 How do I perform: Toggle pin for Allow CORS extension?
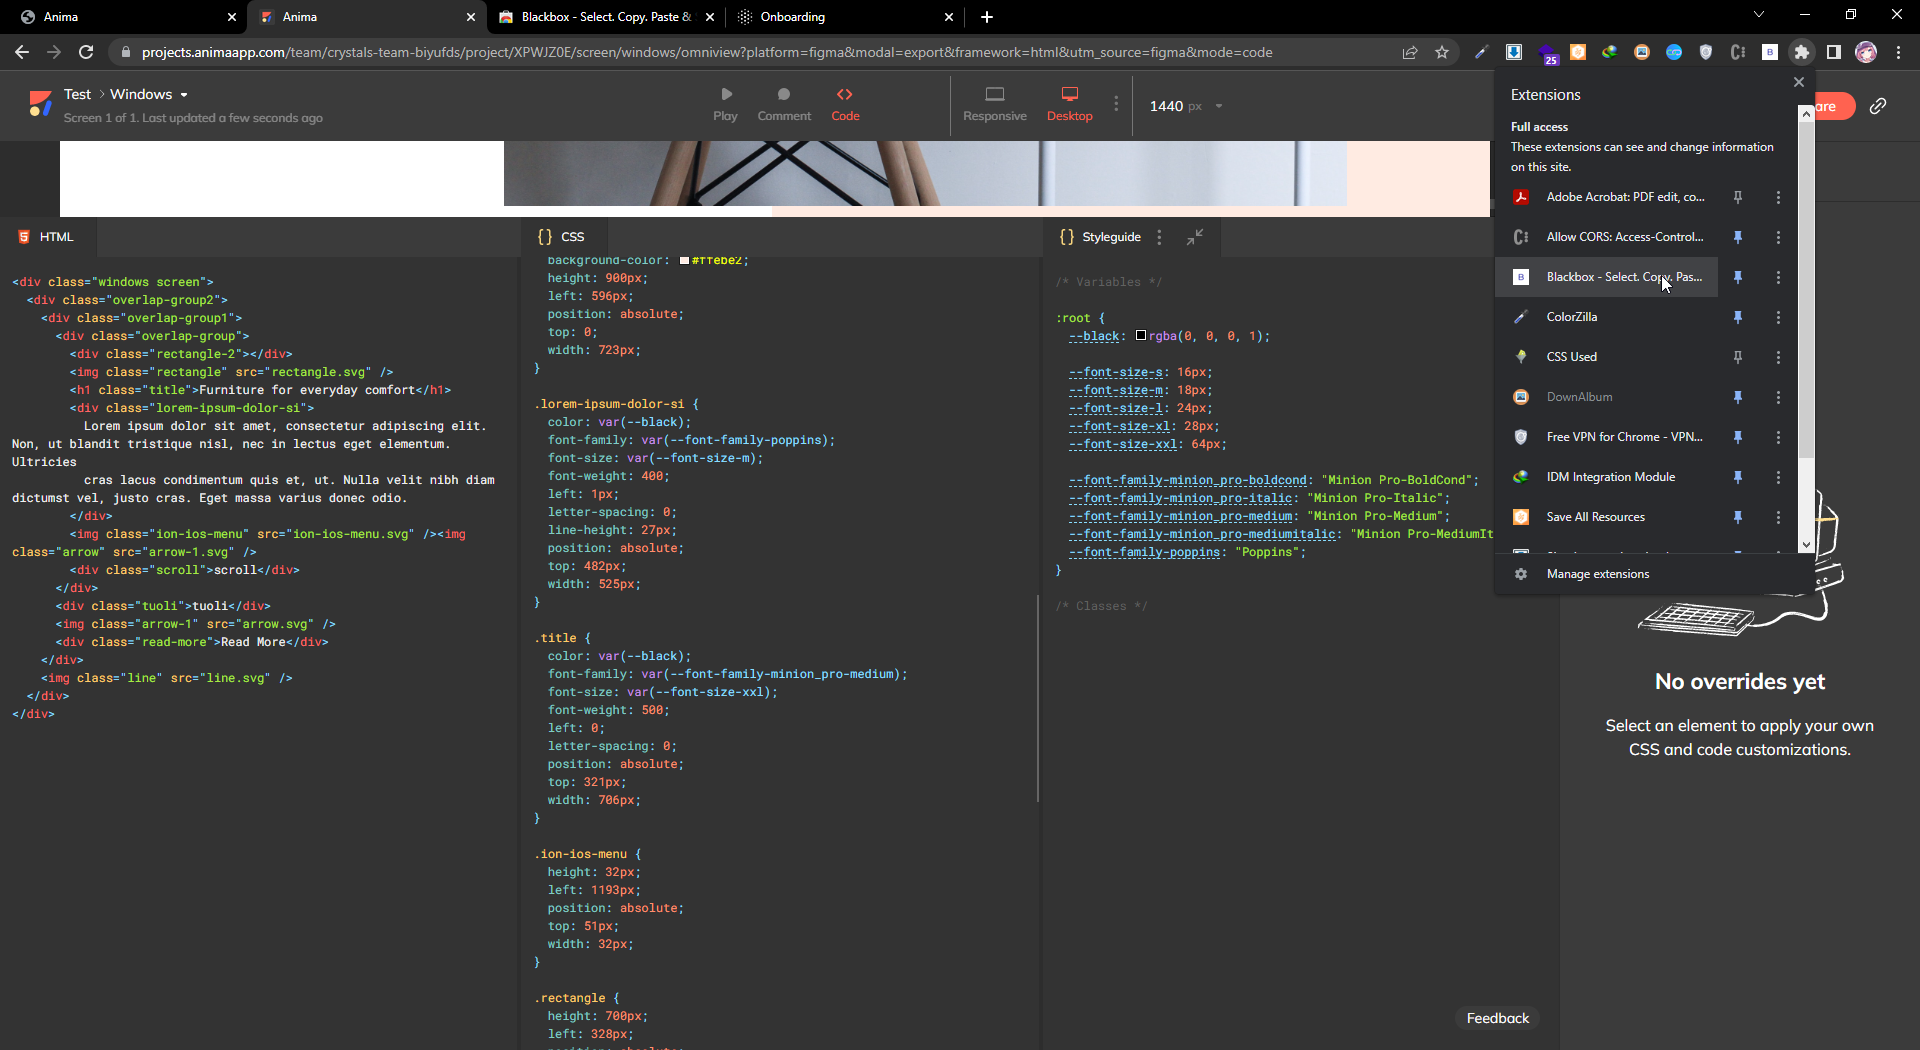1738,237
